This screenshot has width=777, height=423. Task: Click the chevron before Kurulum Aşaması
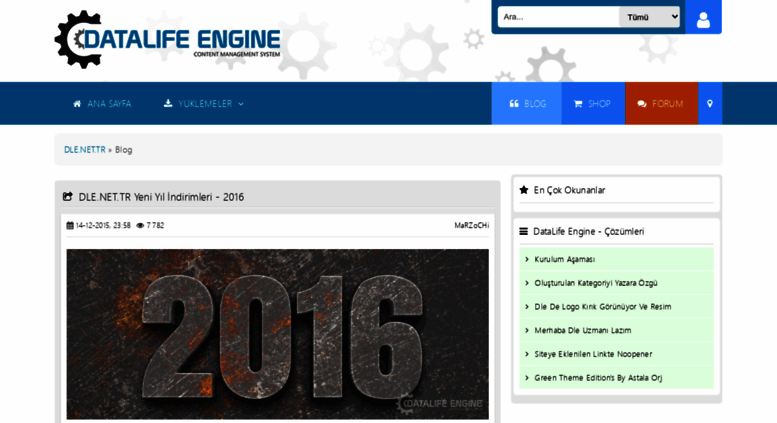(x=527, y=259)
